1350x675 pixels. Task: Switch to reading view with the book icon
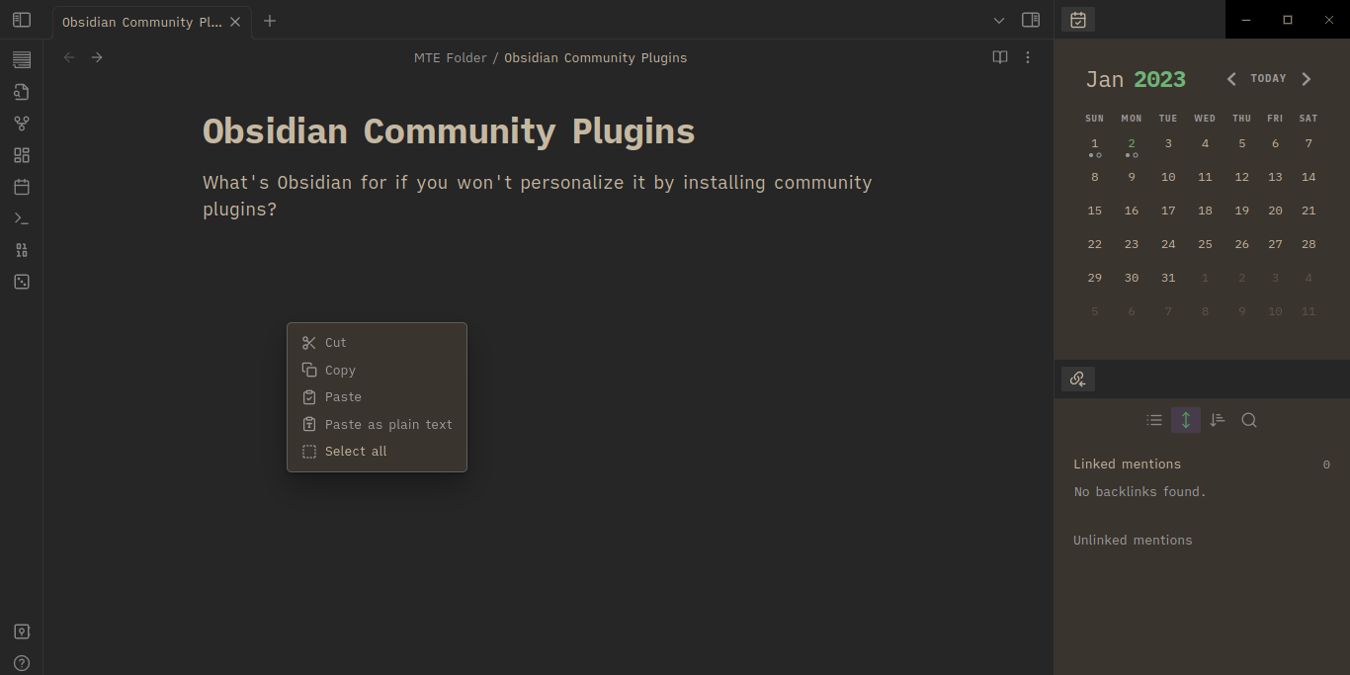tap(1000, 57)
